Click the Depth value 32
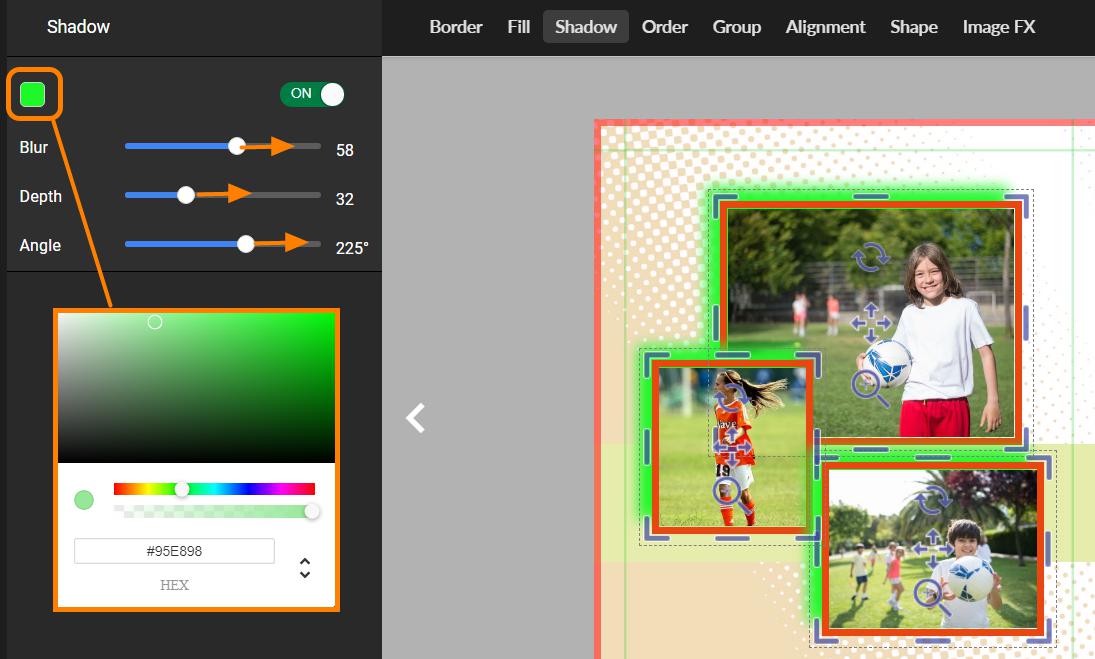The height and width of the screenshot is (659, 1095). (x=345, y=198)
